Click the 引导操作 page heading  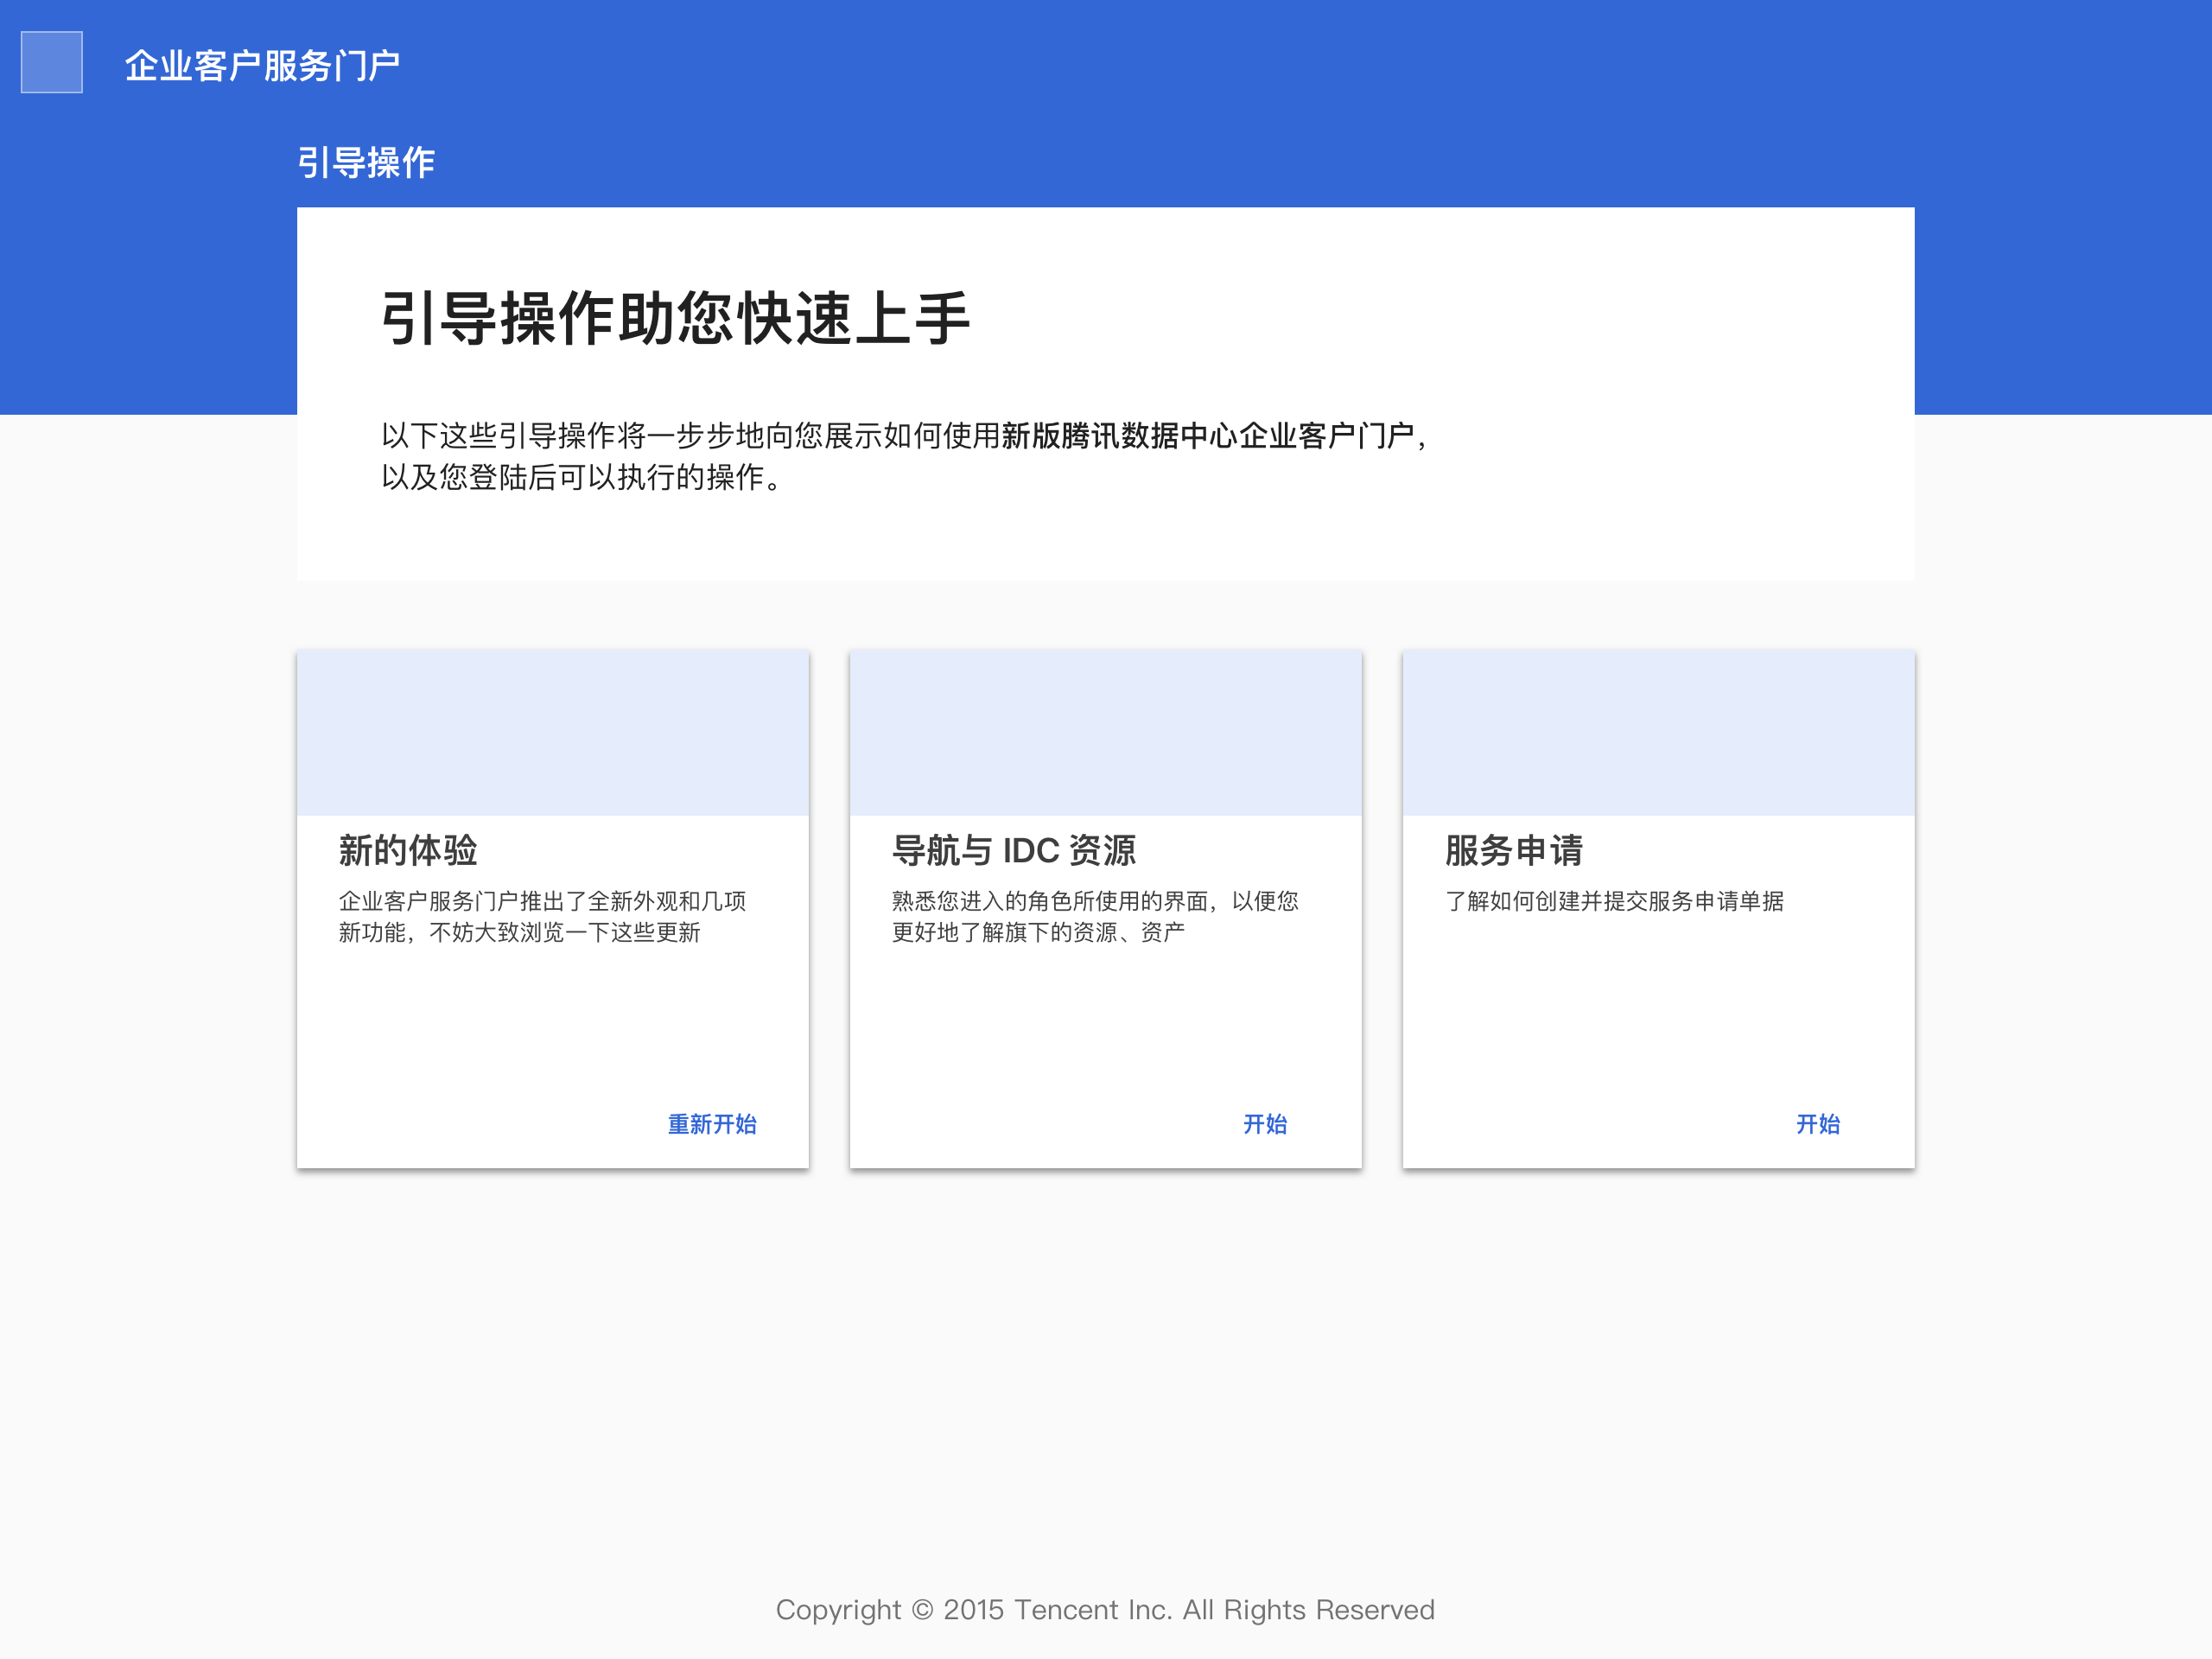(366, 162)
